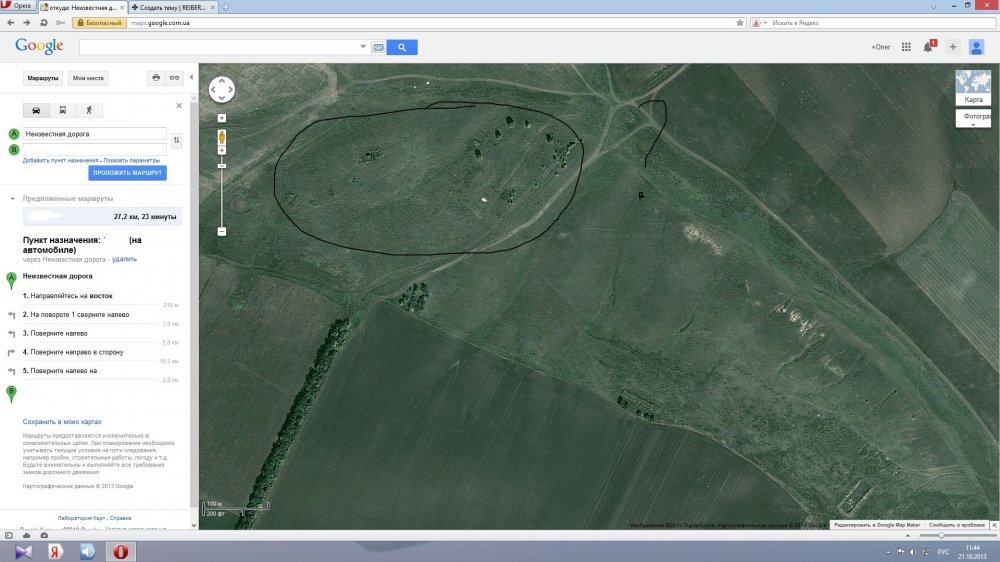
Task: Swap start and destination points
Action: (177, 141)
